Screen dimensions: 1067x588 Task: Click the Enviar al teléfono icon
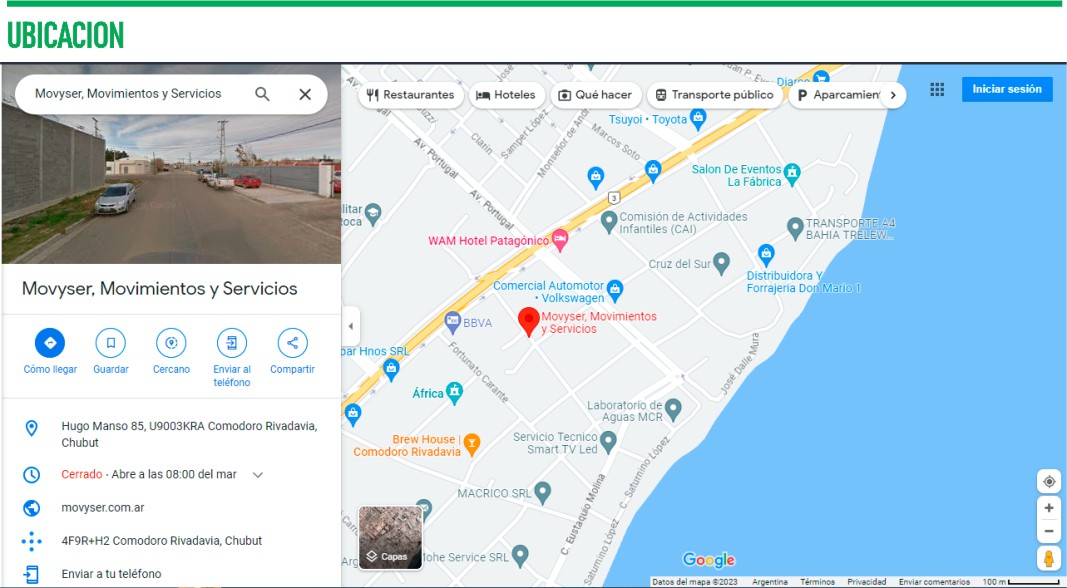pos(232,343)
